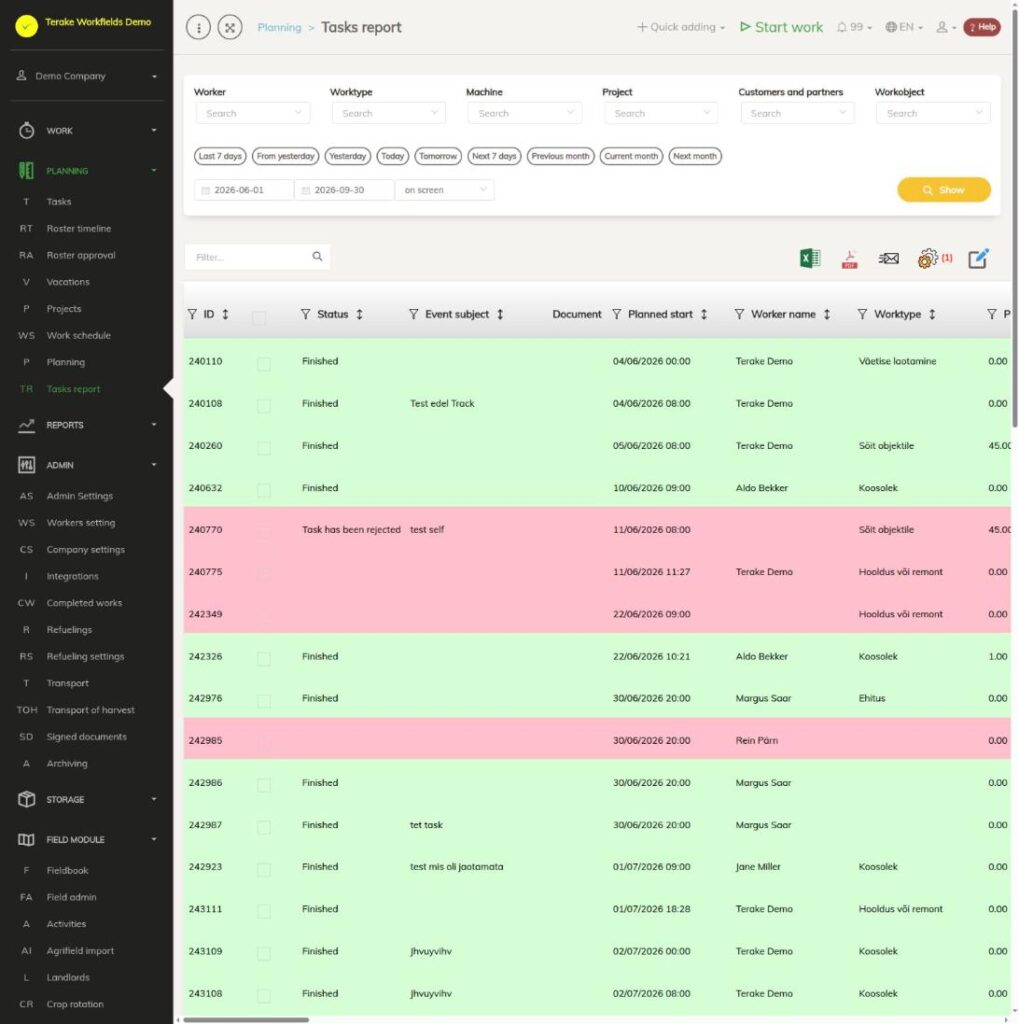Send the report by email icon
Screen dimensions: 1019x1024
tap(888, 259)
